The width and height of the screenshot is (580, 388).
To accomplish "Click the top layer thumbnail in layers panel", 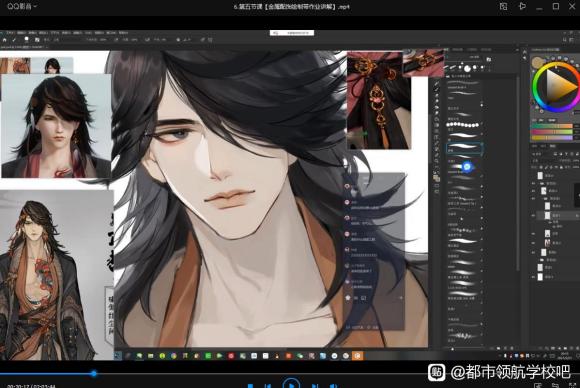I will (540, 176).
